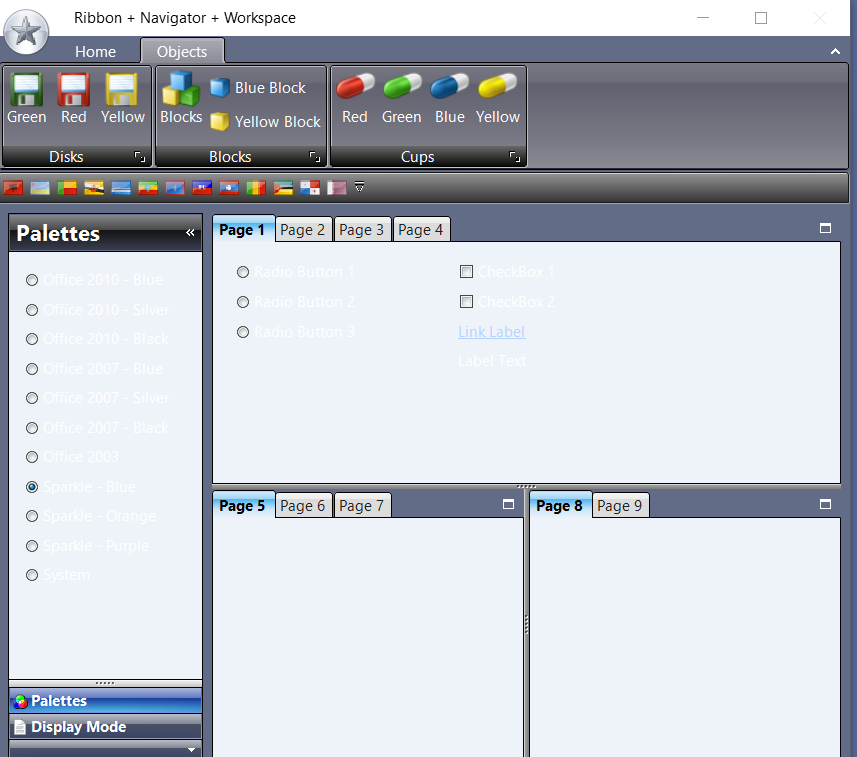Click the Link Label hyperlink
This screenshot has height=757, width=857.
(491, 331)
